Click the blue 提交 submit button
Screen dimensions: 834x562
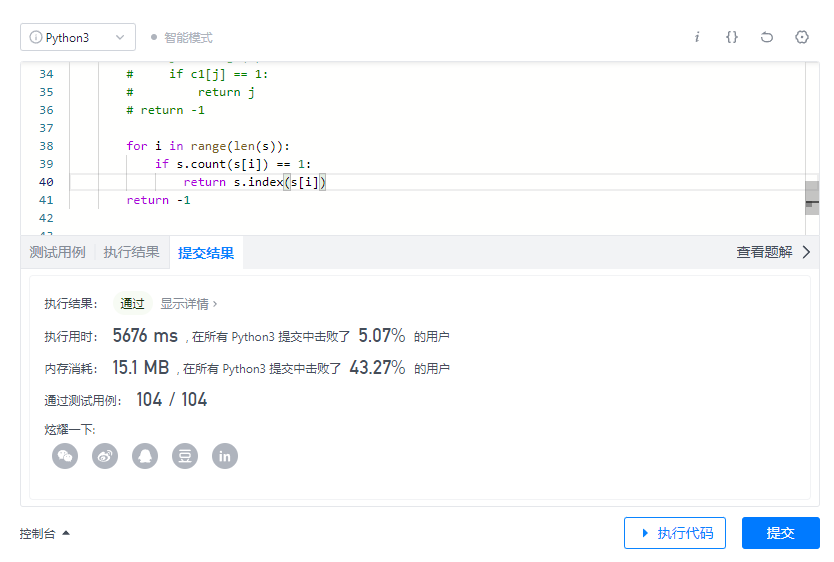click(x=781, y=533)
